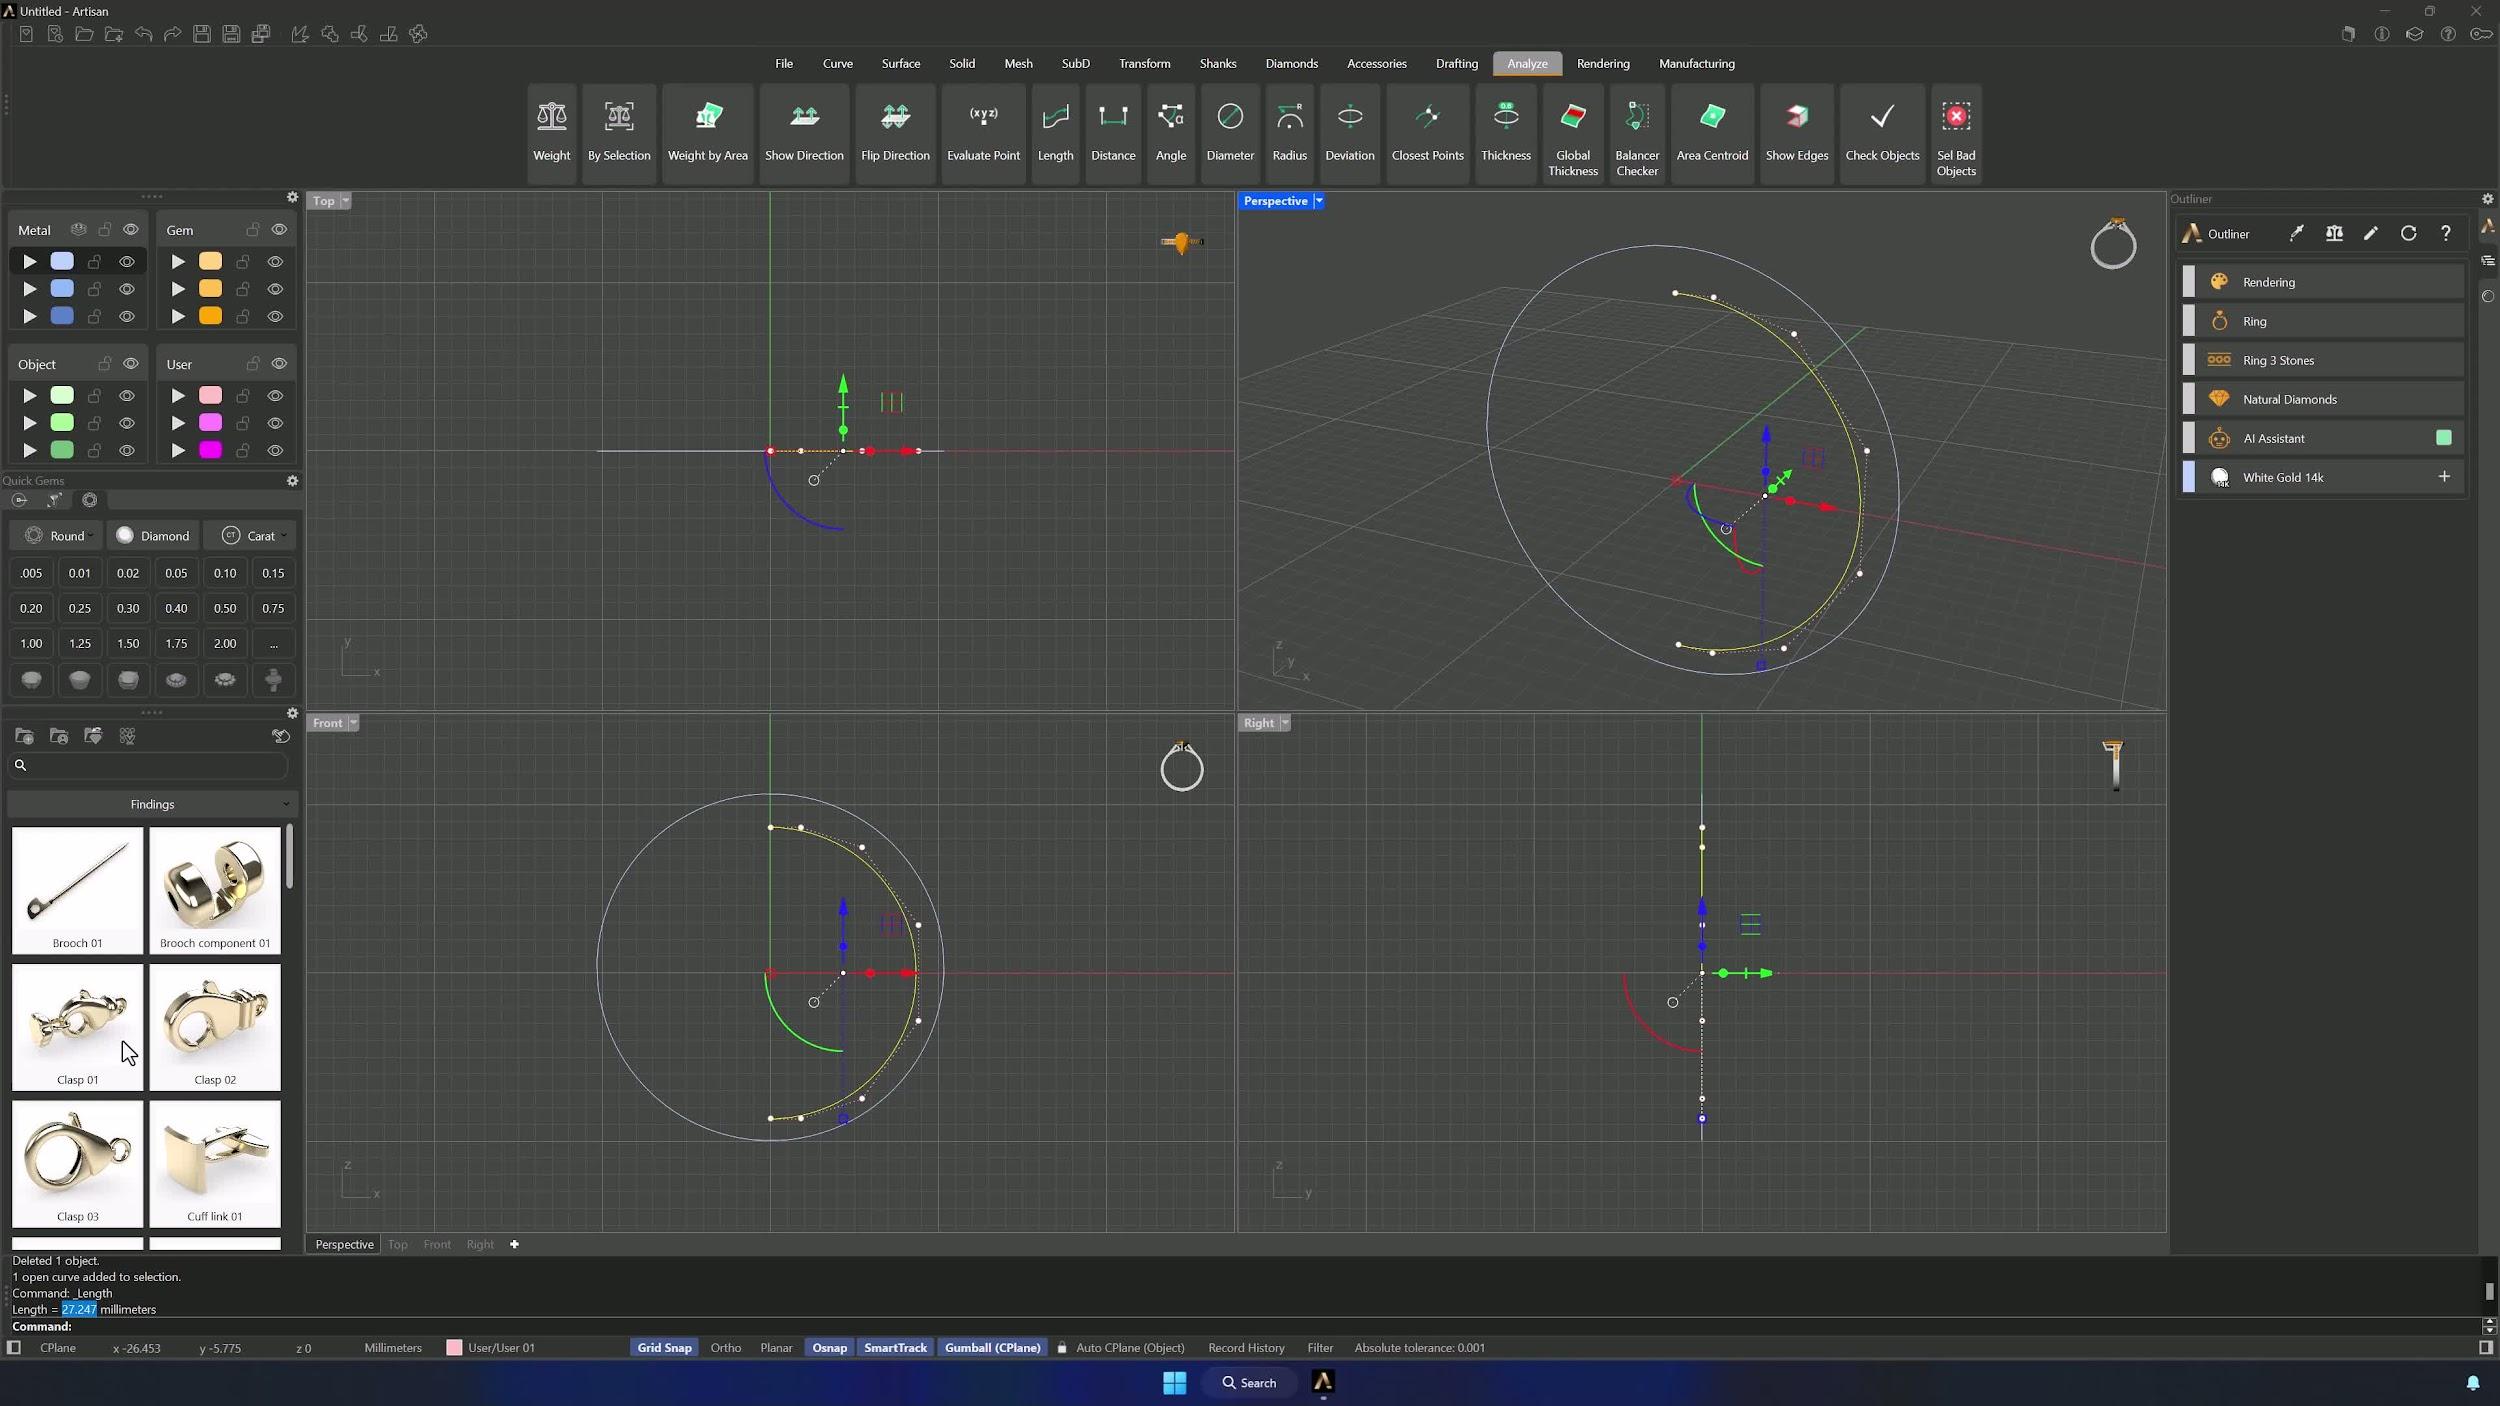The height and width of the screenshot is (1406, 2500).
Task: Open the Thickness analysis tool
Action: [1505, 132]
